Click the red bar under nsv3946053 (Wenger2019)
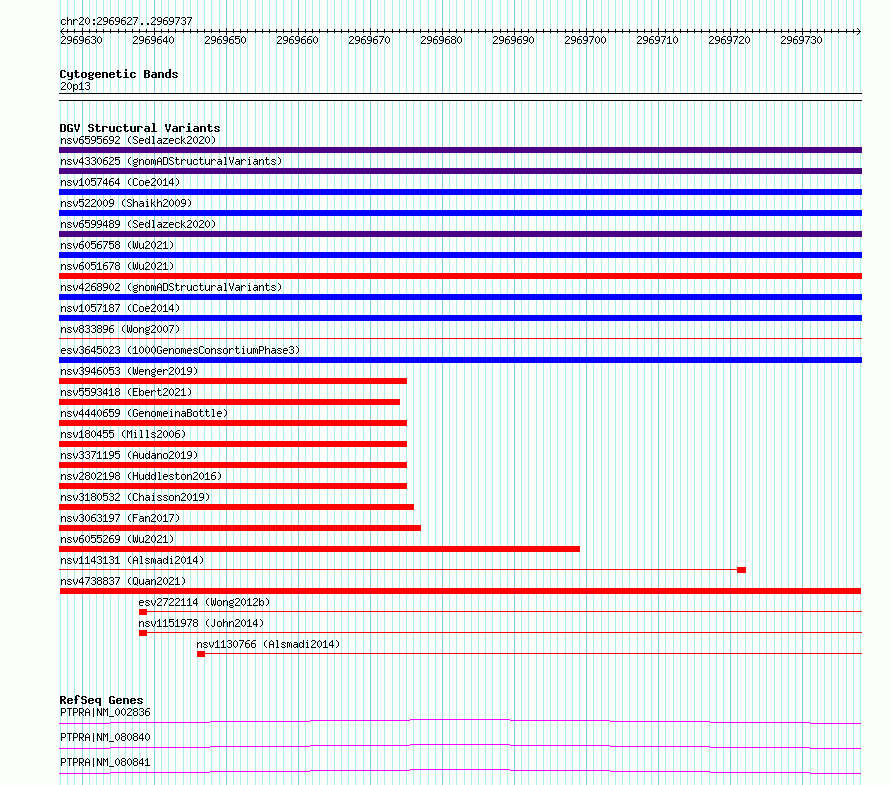The width and height of the screenshot is (890, 785). [x=233, y=381]
